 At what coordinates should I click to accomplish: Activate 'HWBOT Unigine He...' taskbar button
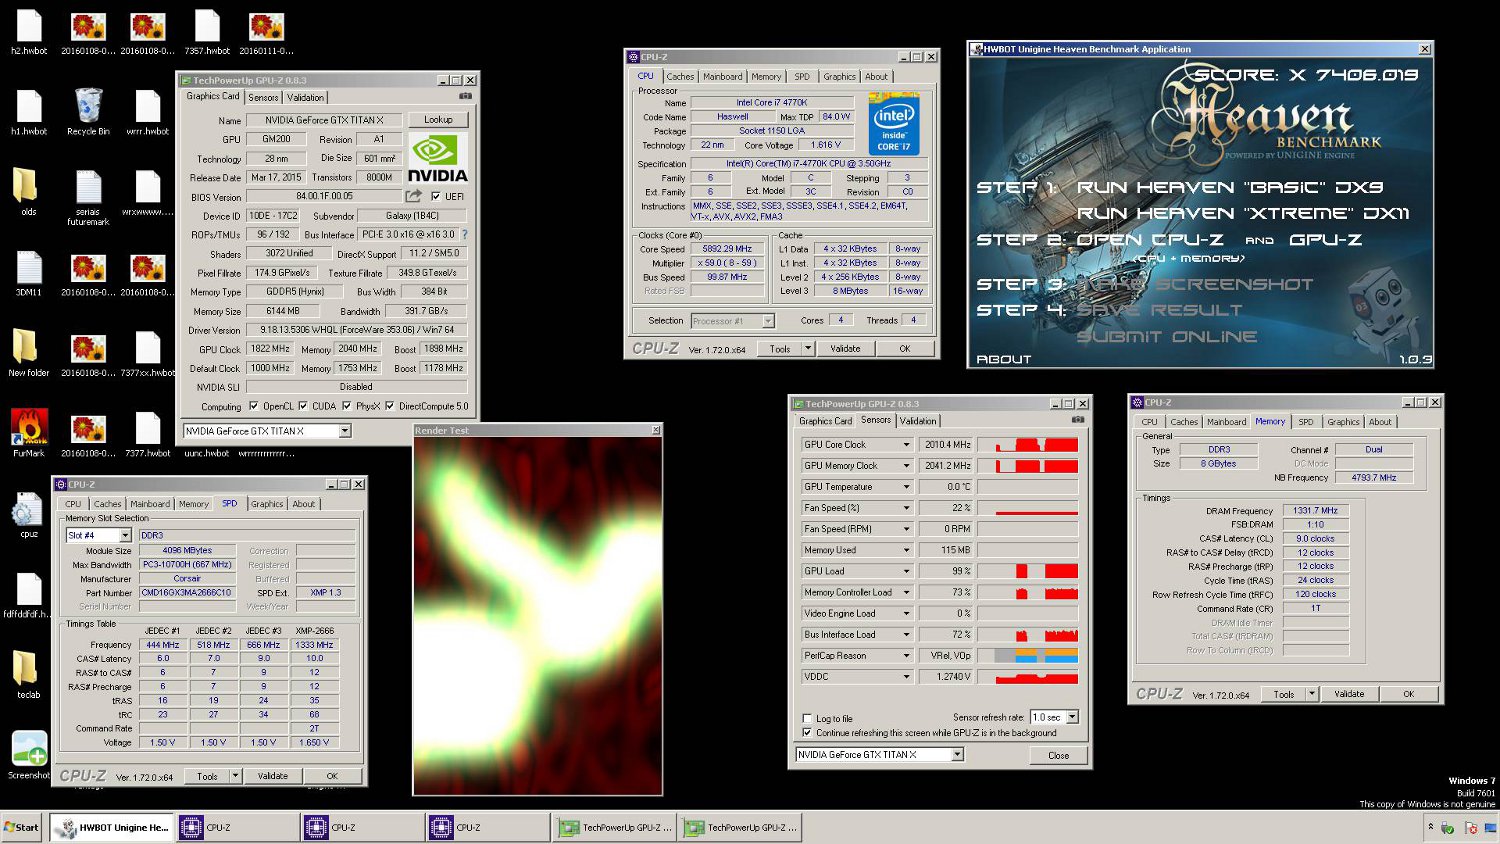tap(112, 827)
